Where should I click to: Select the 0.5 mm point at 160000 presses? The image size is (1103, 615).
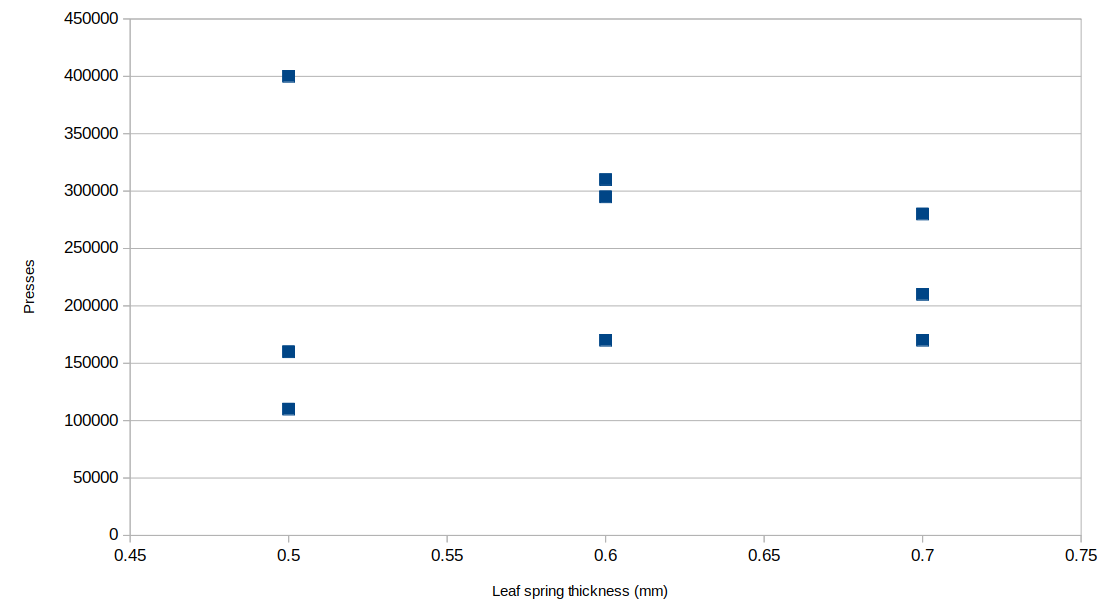[289, 351]
